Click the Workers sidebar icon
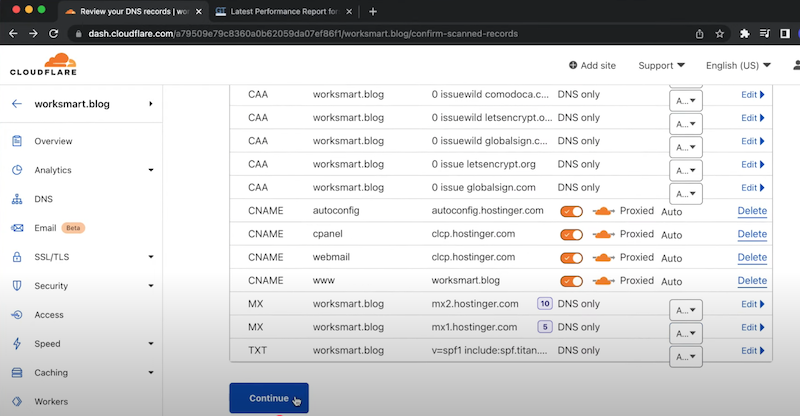The image size is (800, 416). 17,402
